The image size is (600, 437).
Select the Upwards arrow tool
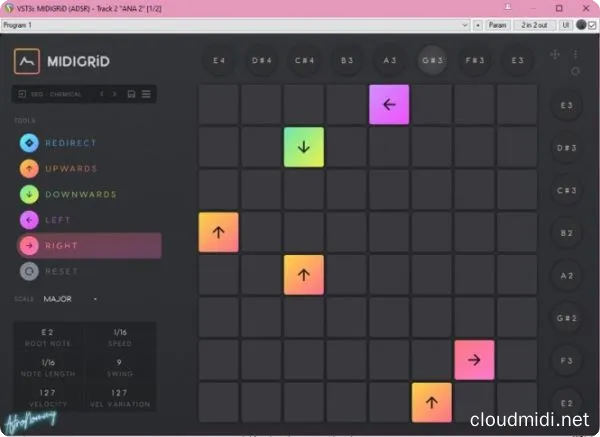28,169
